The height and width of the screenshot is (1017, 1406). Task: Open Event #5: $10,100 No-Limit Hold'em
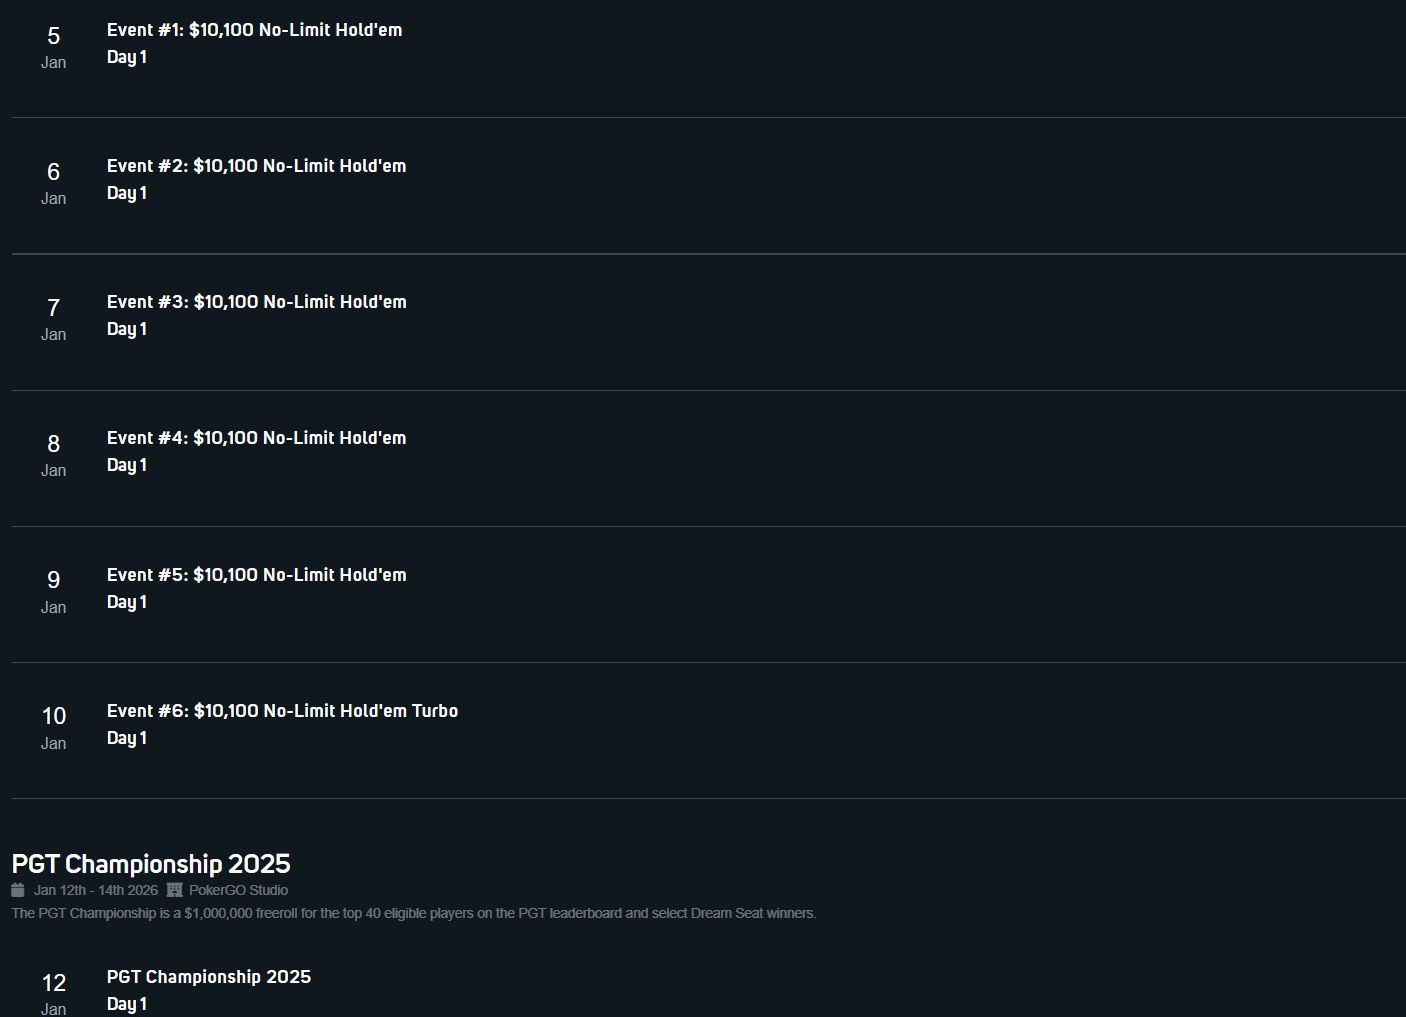[x=256, y=575]
